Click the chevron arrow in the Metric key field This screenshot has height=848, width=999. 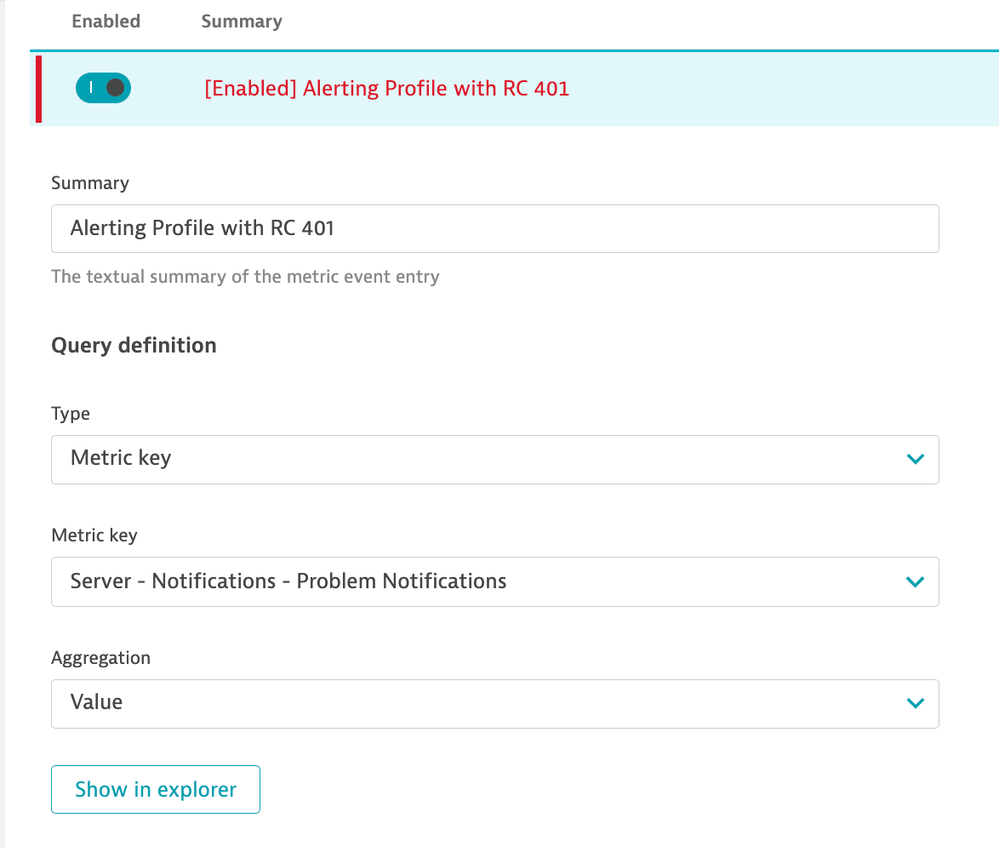[914, 581]
